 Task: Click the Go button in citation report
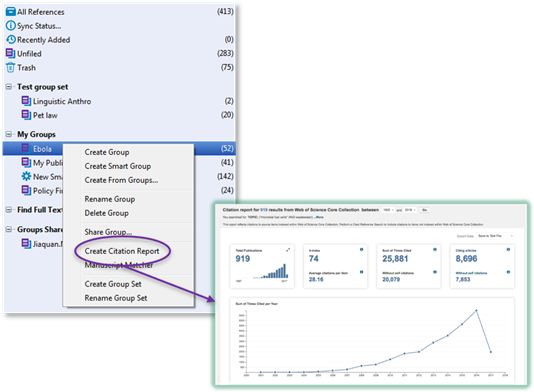pos(424,210)
